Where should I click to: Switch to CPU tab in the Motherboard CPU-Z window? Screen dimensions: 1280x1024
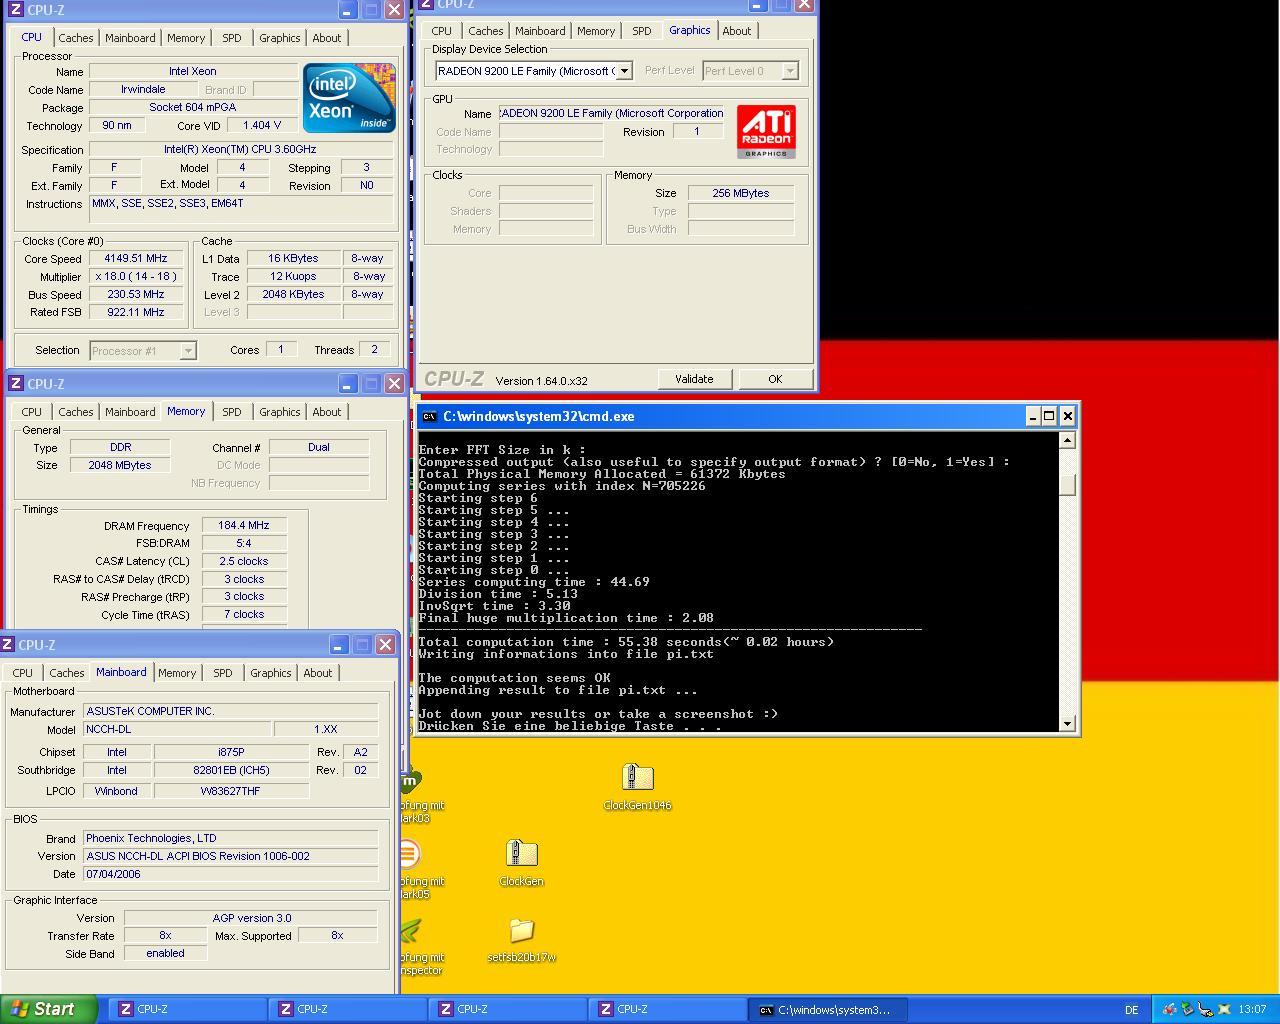tap(22, 673)
